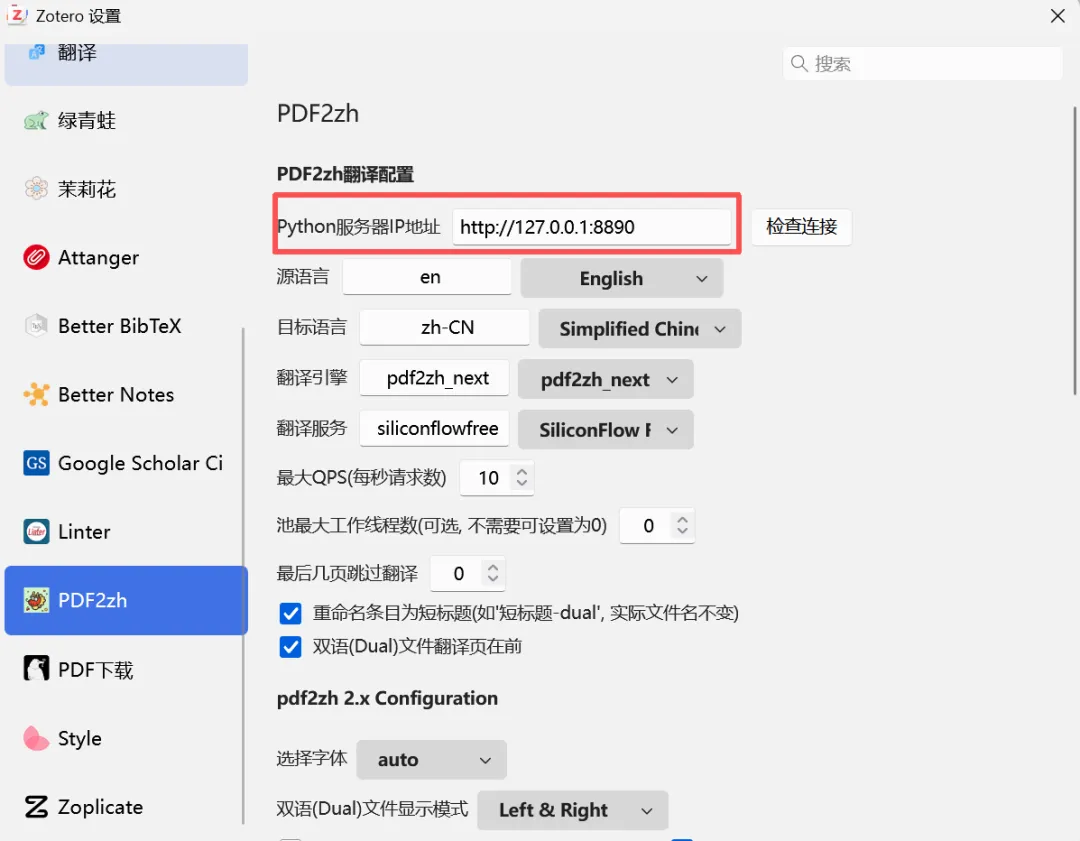
Task: Click the sidebar vertical scrollbar
Action: [243, 576]
